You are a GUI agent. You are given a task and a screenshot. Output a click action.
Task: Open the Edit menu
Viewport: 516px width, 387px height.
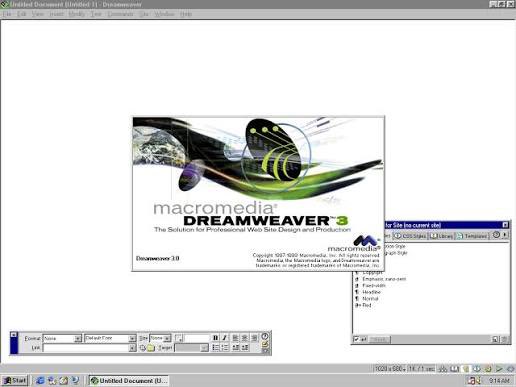pos(22,14)
